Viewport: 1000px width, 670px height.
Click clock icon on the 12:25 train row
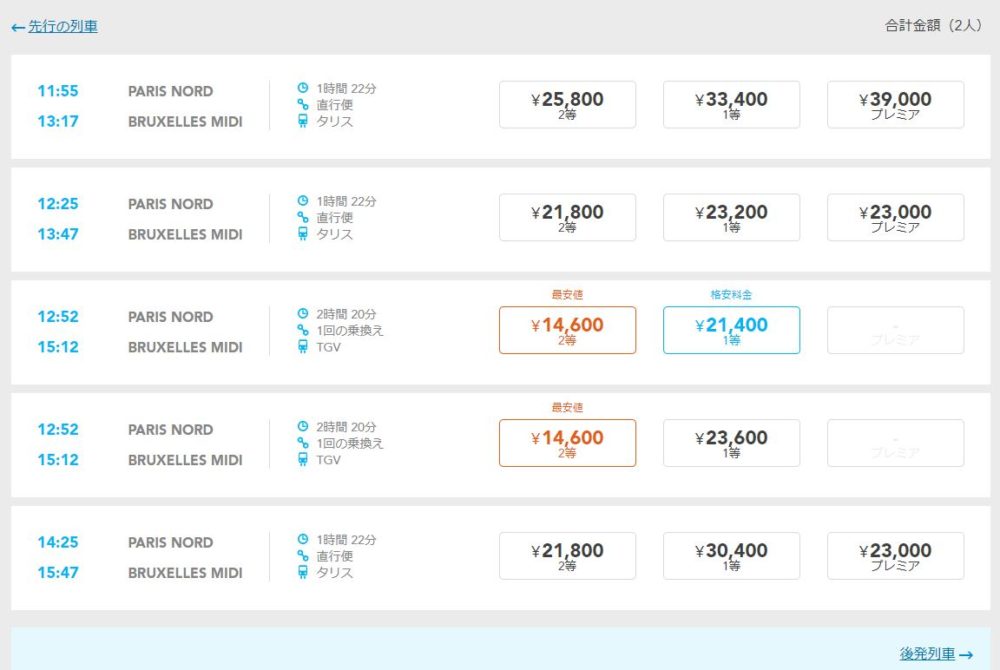coord(303,201)
